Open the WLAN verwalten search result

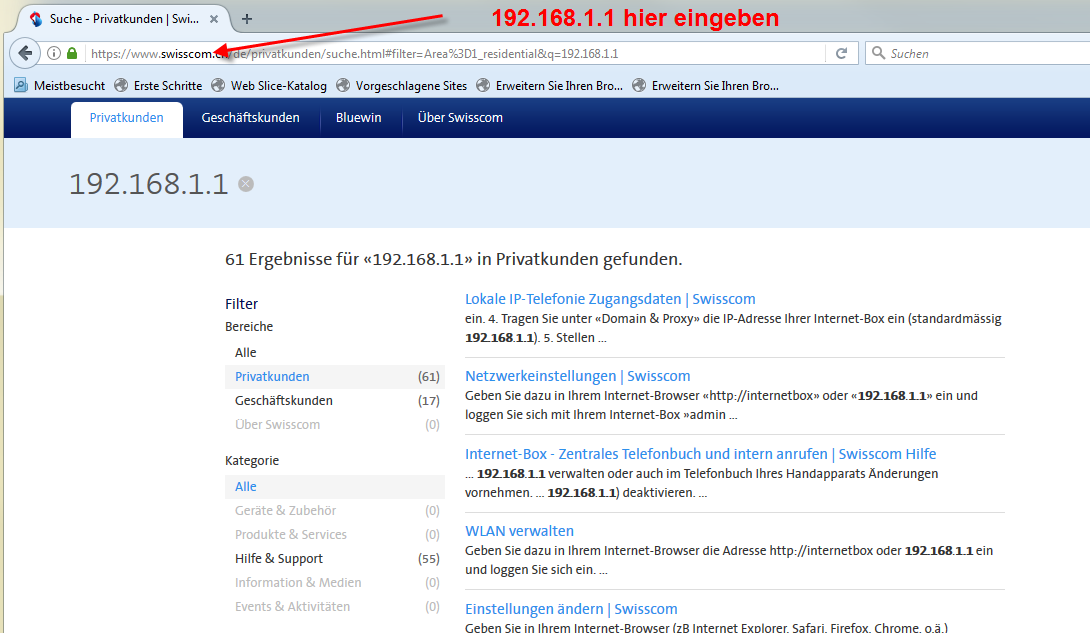[519, 531]
